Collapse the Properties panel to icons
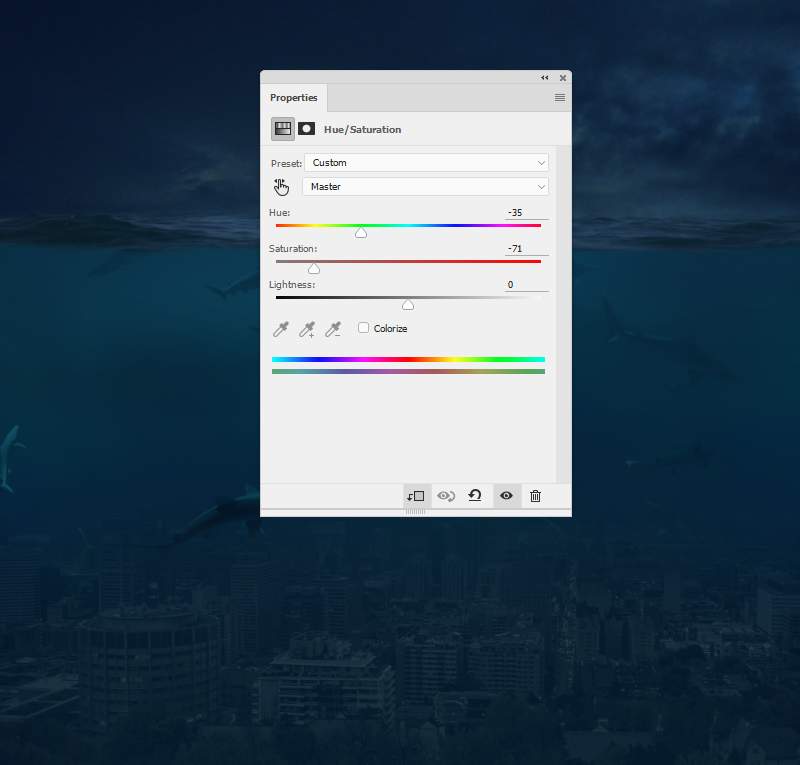 pos(544,78)
